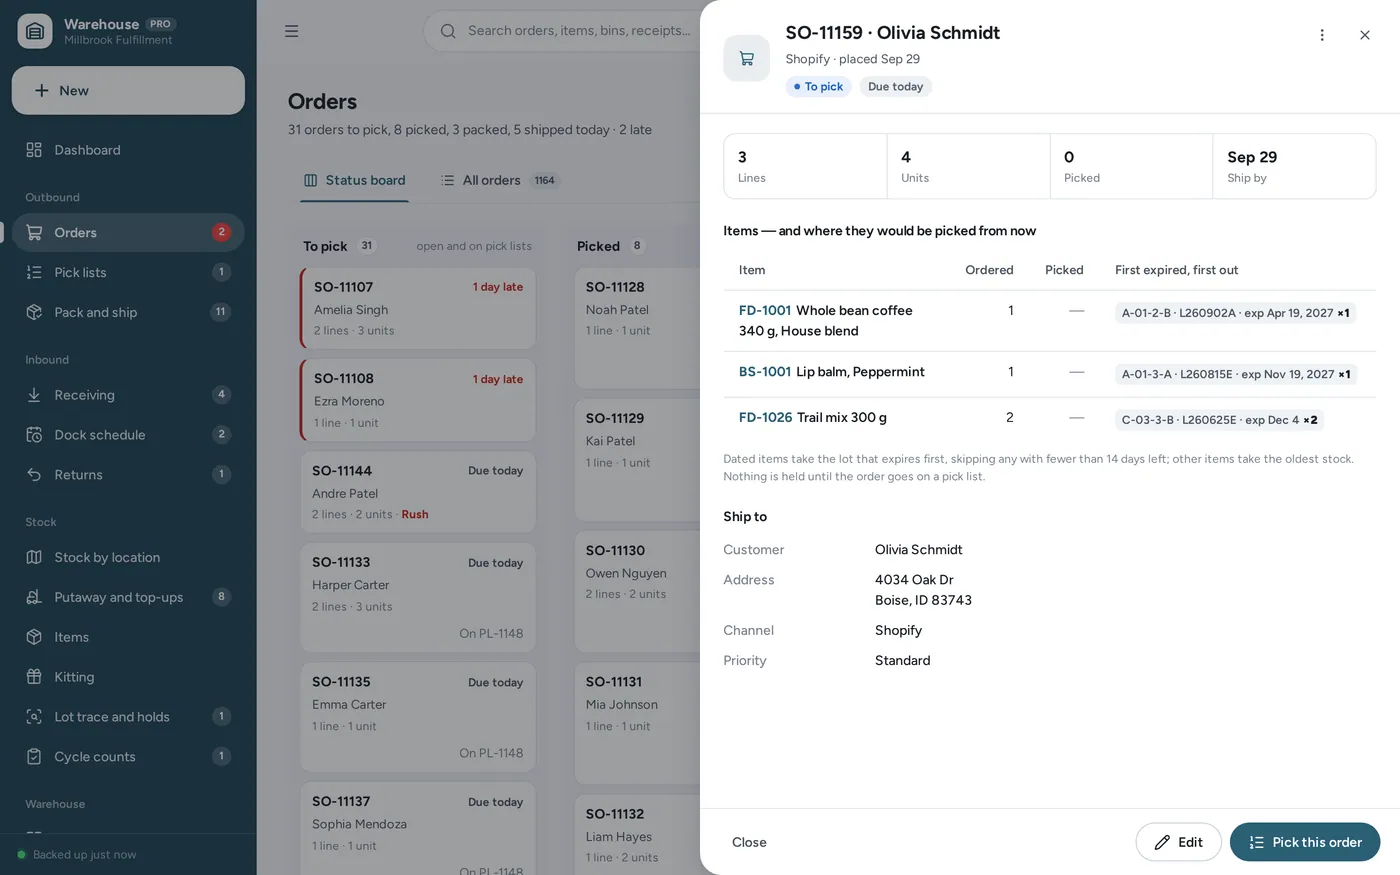Open the Returns arrow icon
Viewport: 1400px width, 875px height.
tap(34, 475)
